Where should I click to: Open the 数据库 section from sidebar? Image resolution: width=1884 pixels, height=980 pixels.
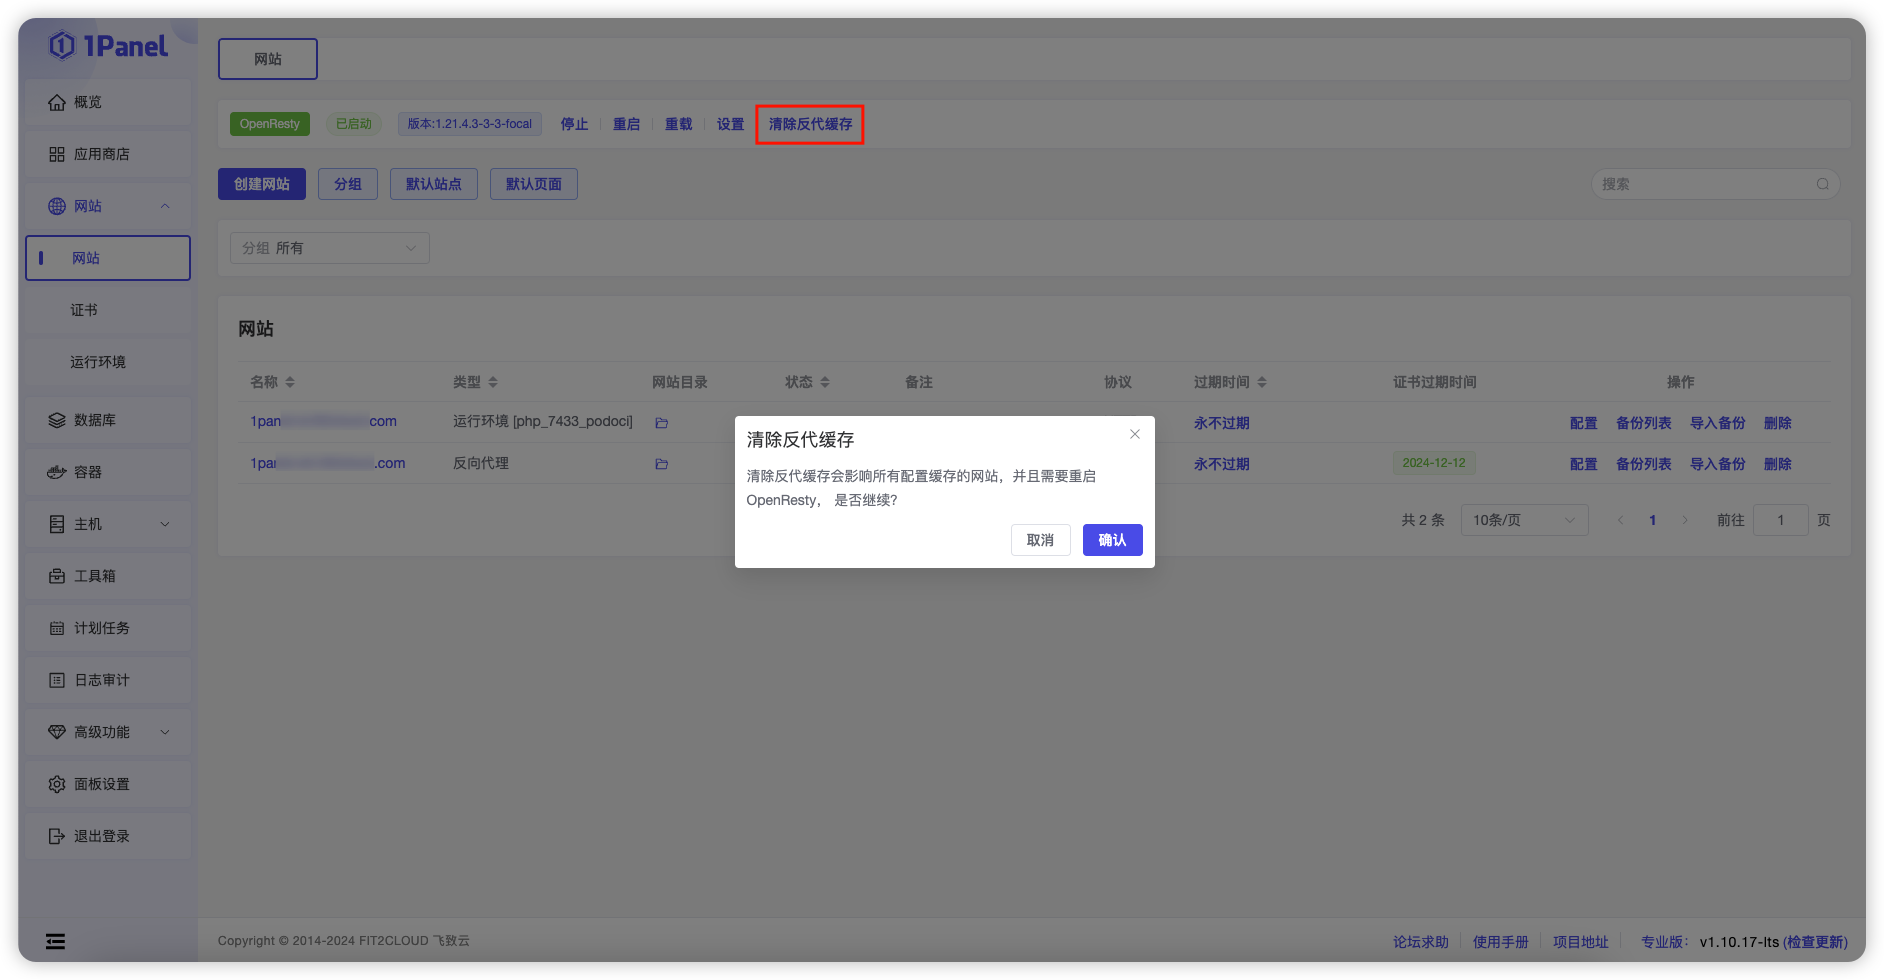point(58,420)
